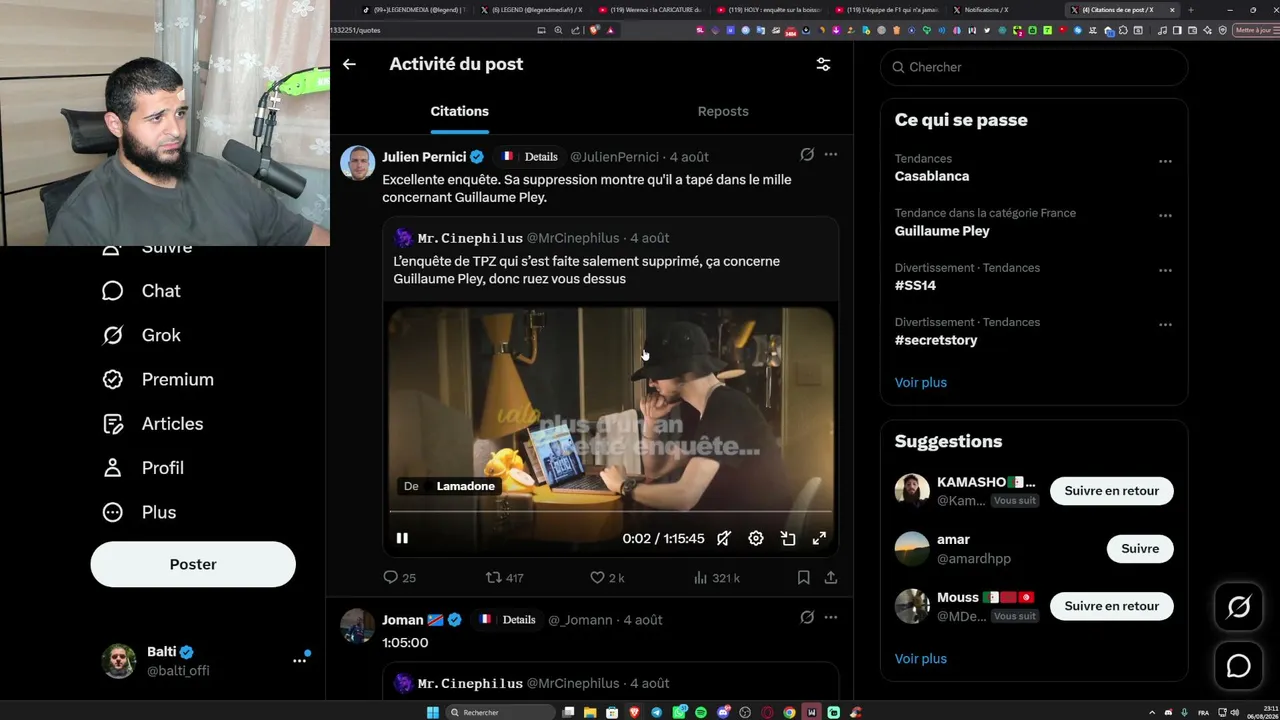Switch to the Reposts tab
This screenshot has width=1280, height=720.
point(723,111)
